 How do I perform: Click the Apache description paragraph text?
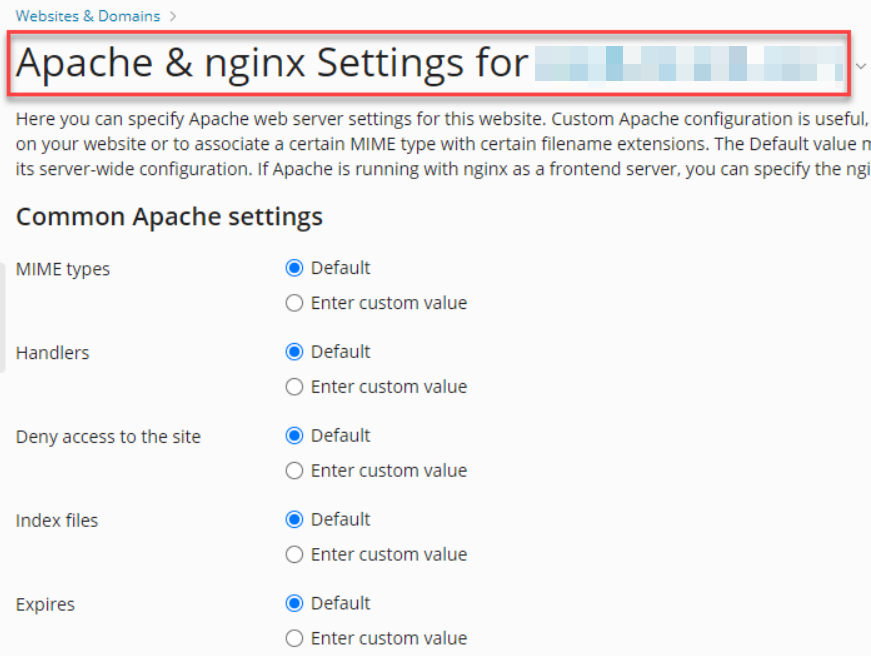[x=443, y=144]
